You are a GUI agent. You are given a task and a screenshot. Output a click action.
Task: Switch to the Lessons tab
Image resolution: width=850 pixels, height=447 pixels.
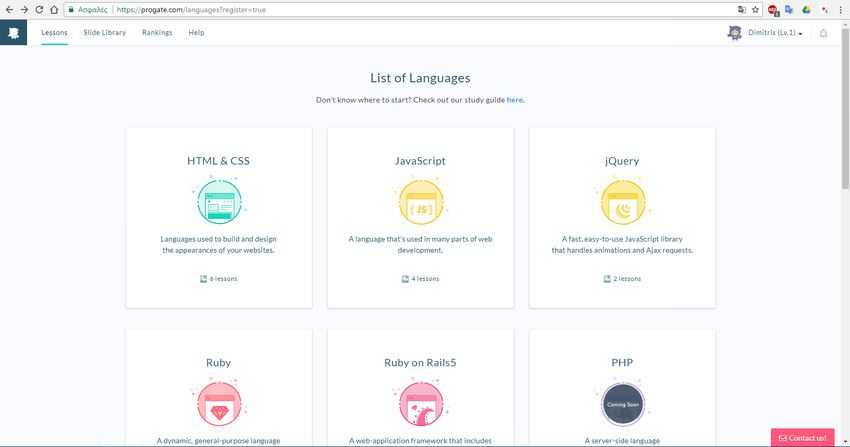coord(54,33)
